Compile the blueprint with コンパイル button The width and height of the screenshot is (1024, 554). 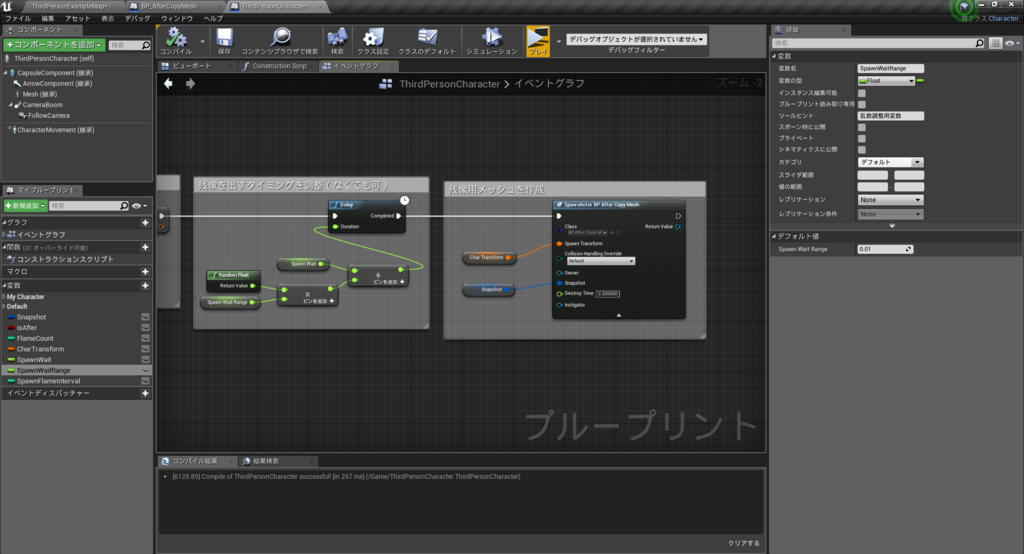tap(176, 41)
